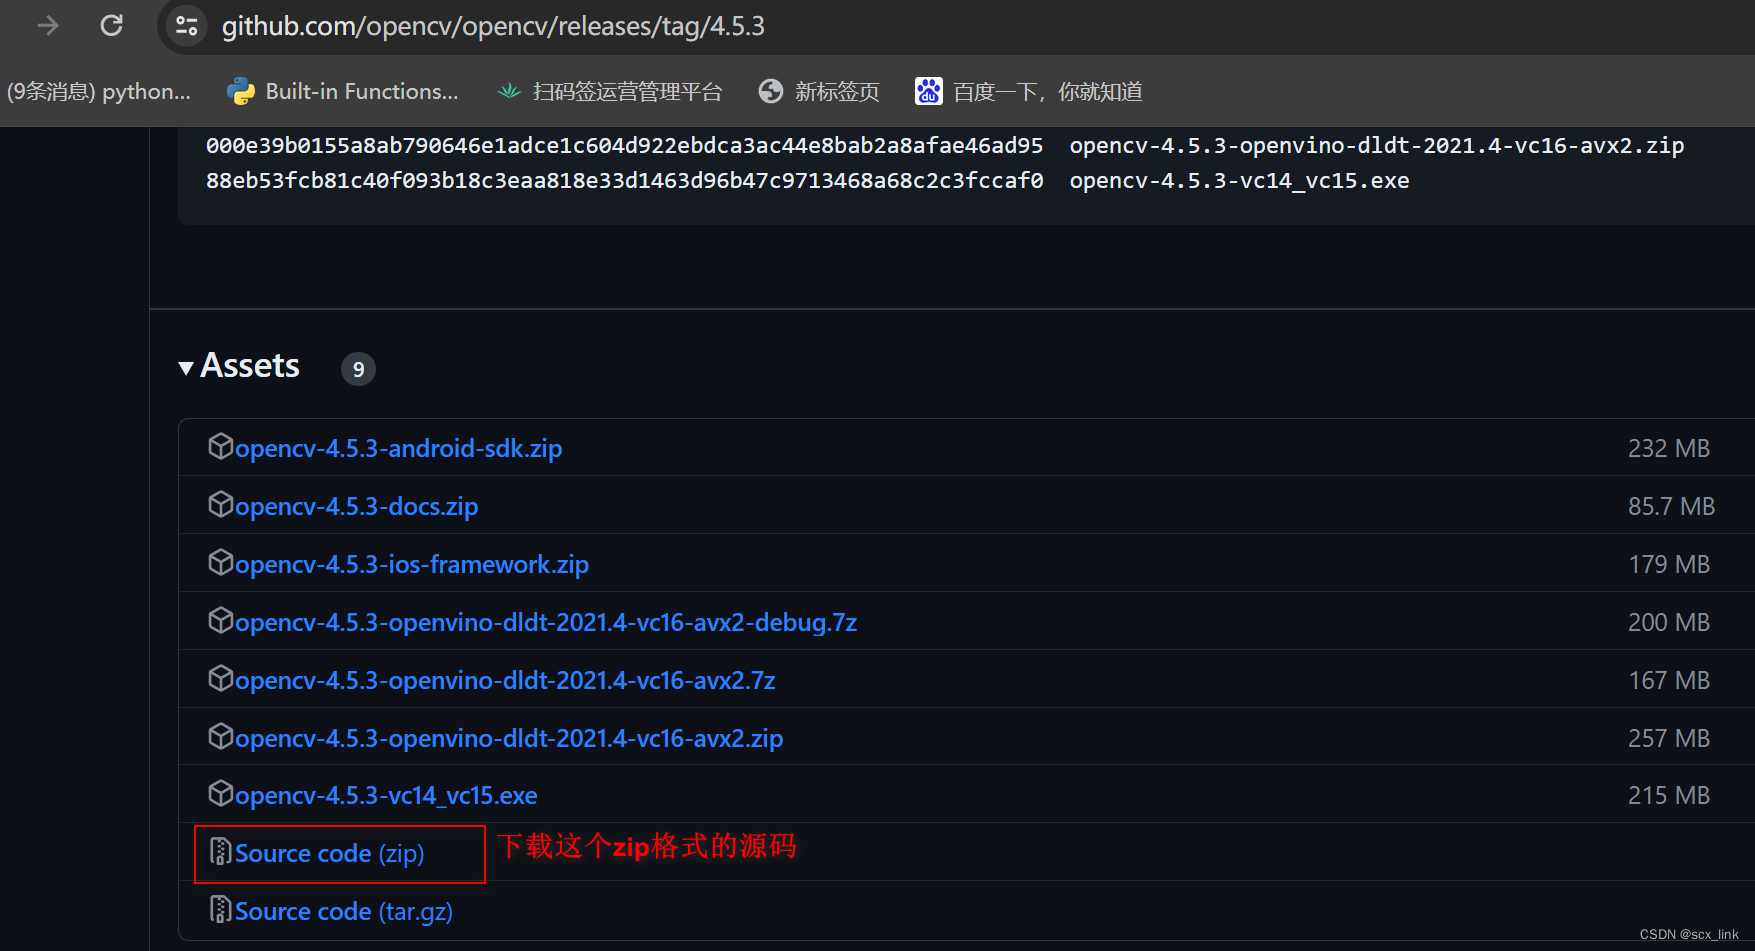Viewport: 1755px width, 951px height.
Task: Click the assets count badge showing 9
Action: [x=358, y=369]
